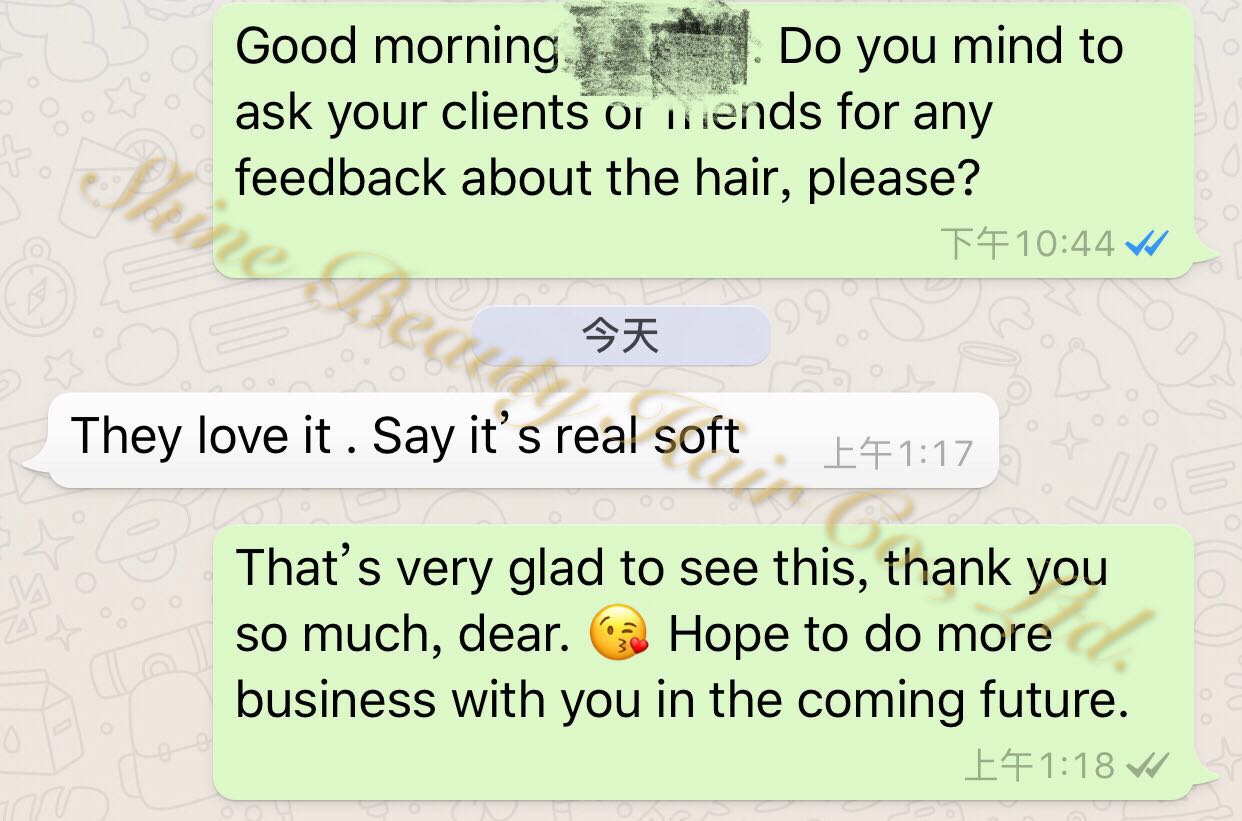Image resolution: width=1242 pixels, height=821 pixels.
Task: Tap the gray double-check delivery ticks
Action: [x=1146, y=766]
